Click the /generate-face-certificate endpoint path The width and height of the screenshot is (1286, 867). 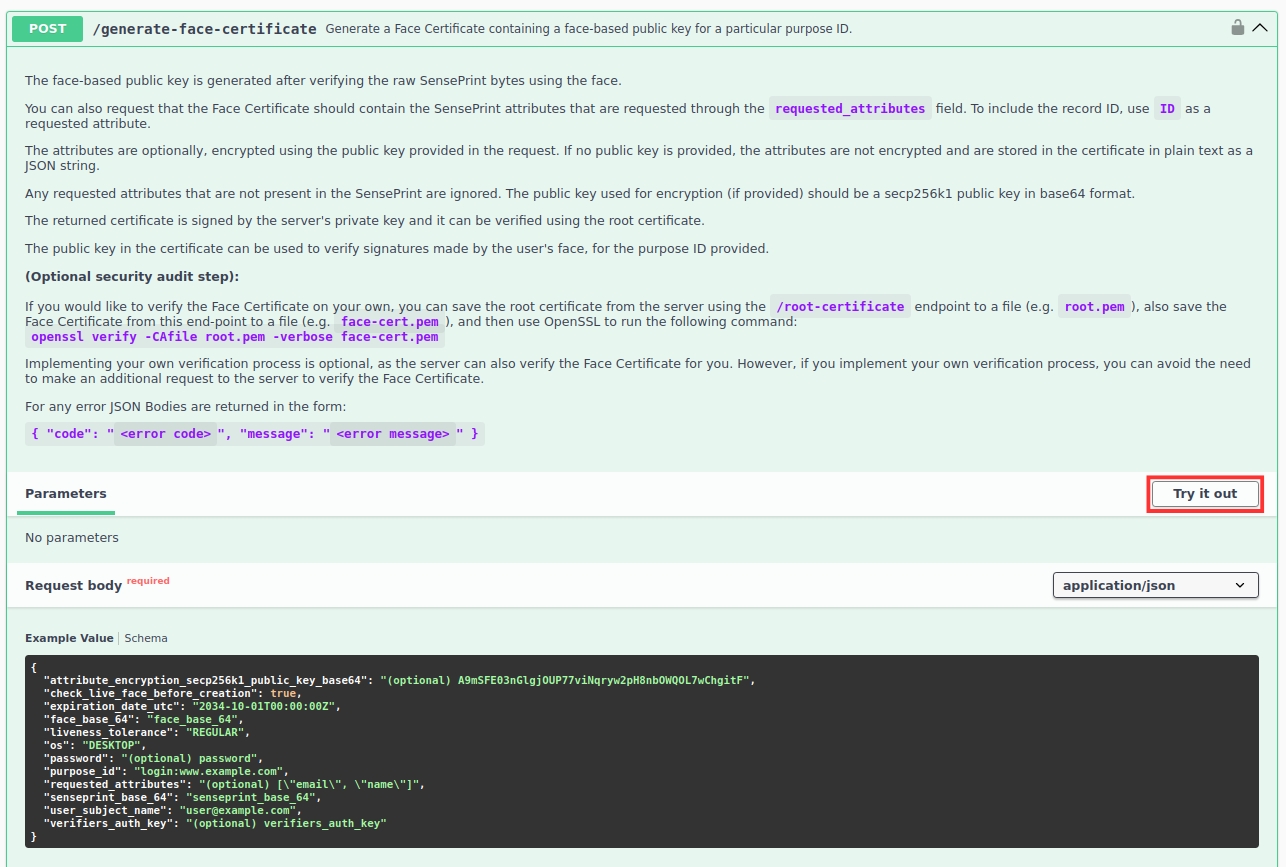pos(204,29)
